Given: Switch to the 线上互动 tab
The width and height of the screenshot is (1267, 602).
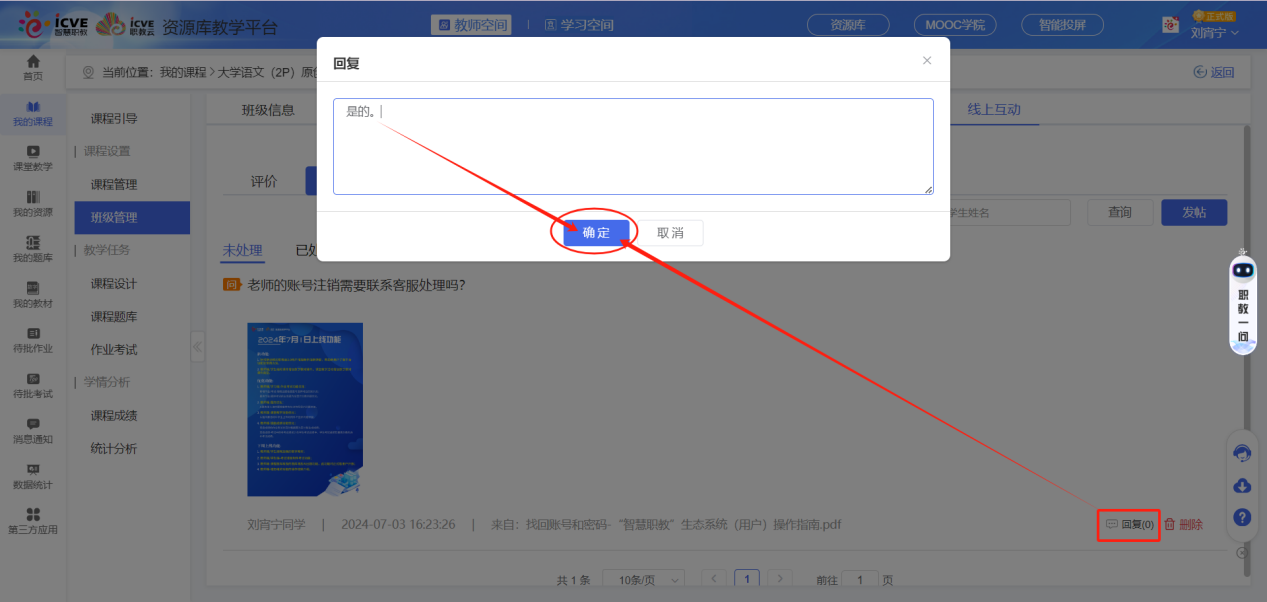Looking at the screenshot, I should 993,110.
